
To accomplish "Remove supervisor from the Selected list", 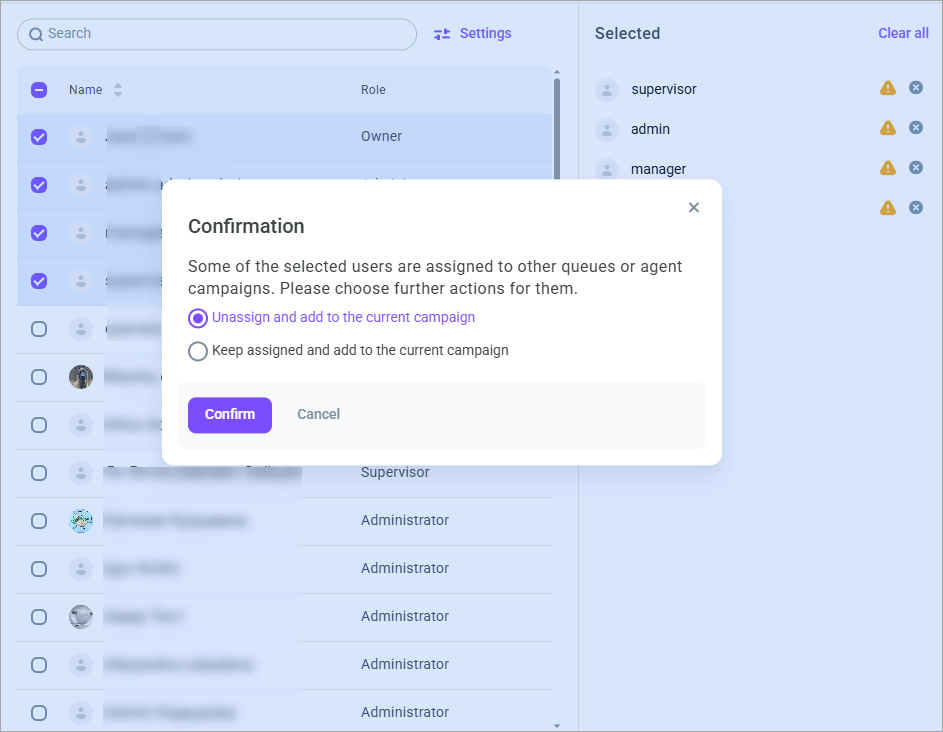I will (x=916, y=88).
